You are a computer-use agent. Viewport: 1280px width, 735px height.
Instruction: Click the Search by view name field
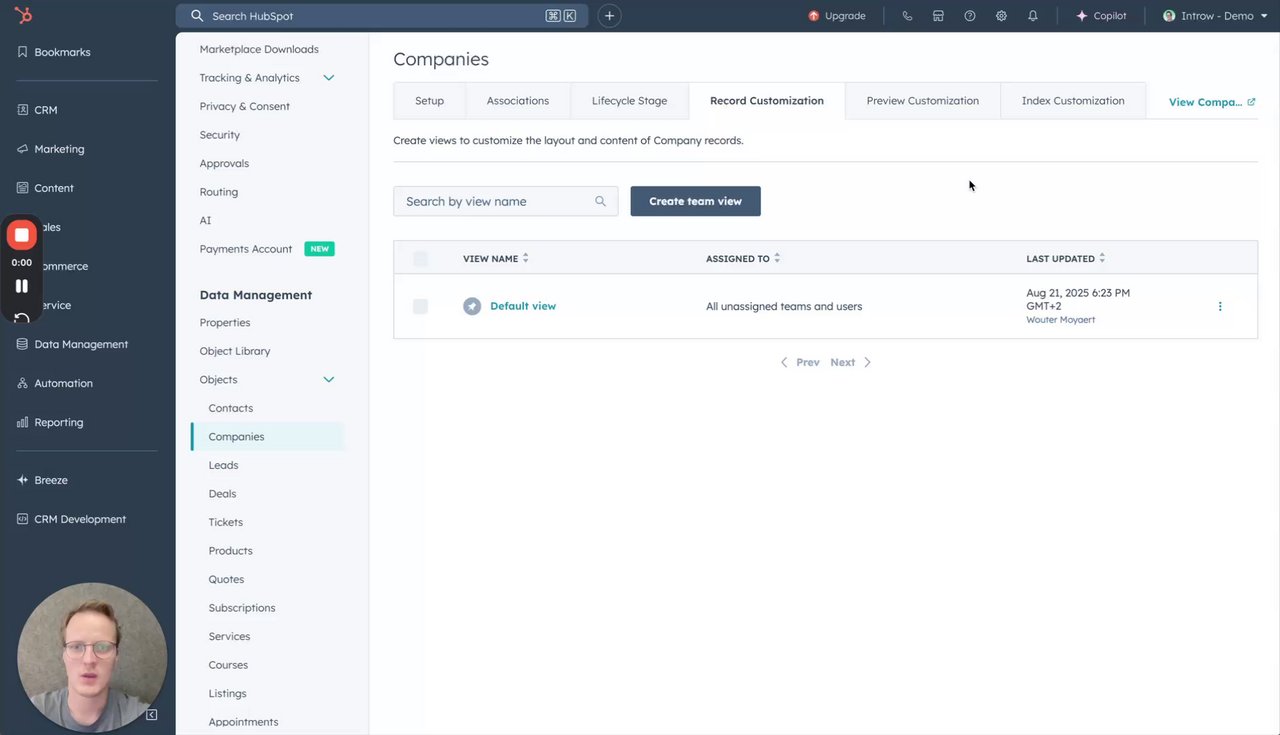(x=506, y=201)
